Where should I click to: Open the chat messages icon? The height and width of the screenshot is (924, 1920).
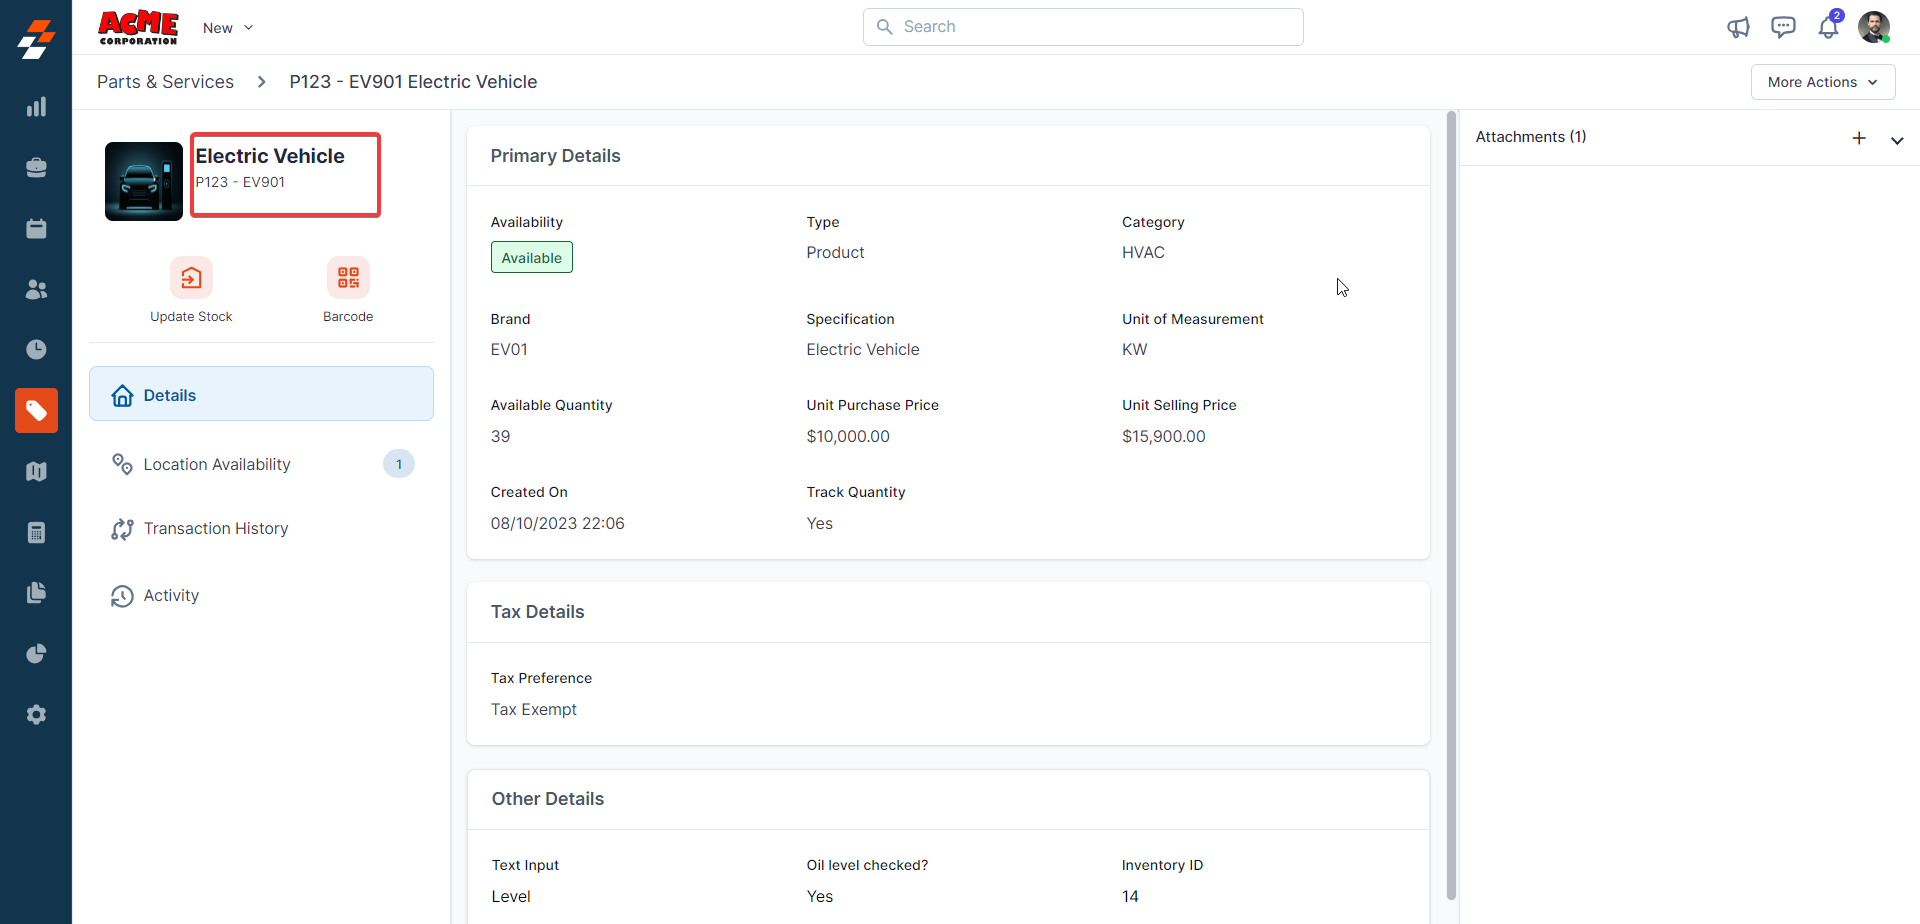point(1783,27)
